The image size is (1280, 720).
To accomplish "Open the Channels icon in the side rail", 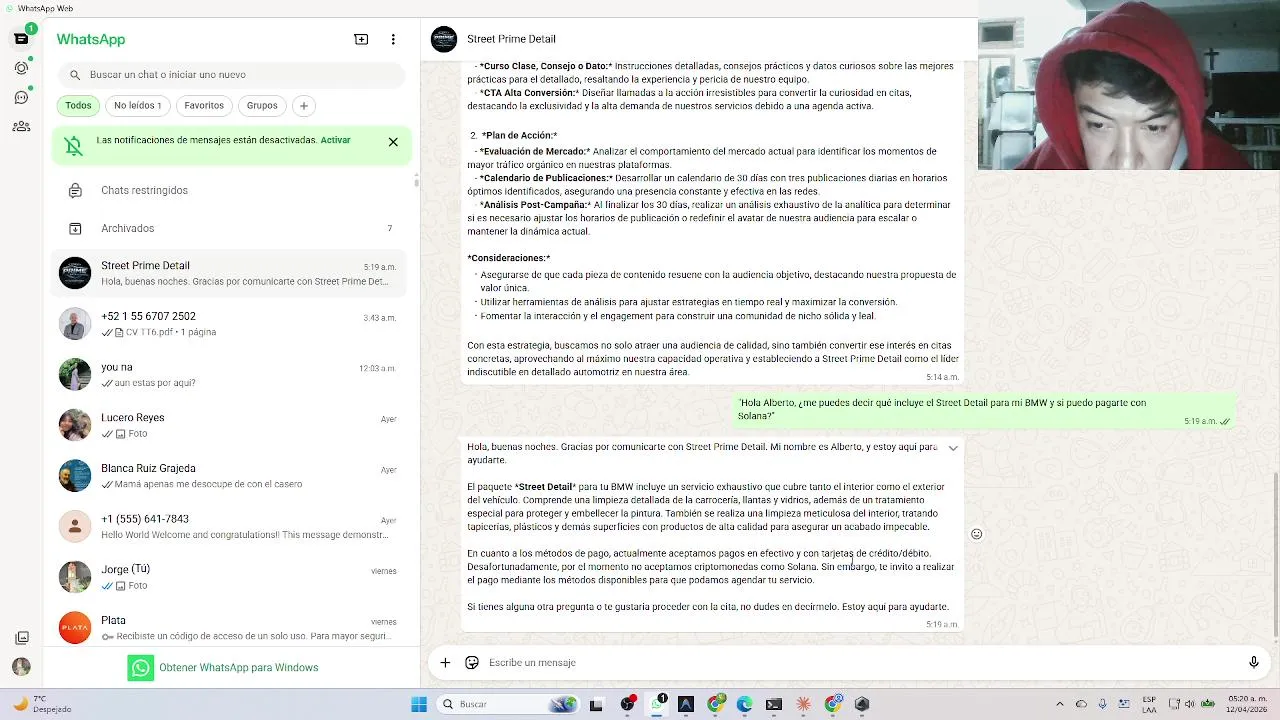I will tap(21, 97).
